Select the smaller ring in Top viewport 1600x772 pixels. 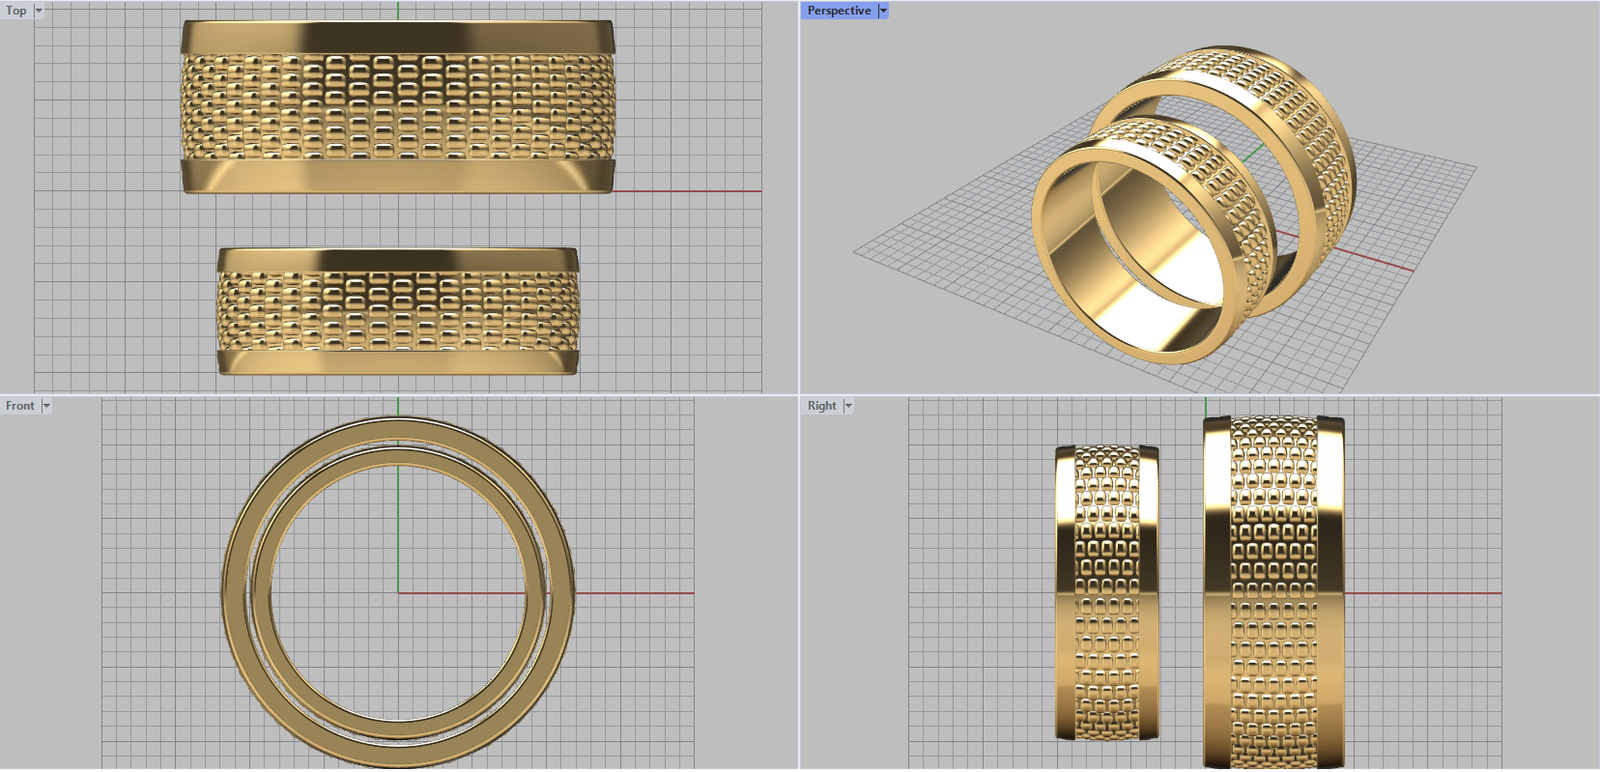(397, 311)
